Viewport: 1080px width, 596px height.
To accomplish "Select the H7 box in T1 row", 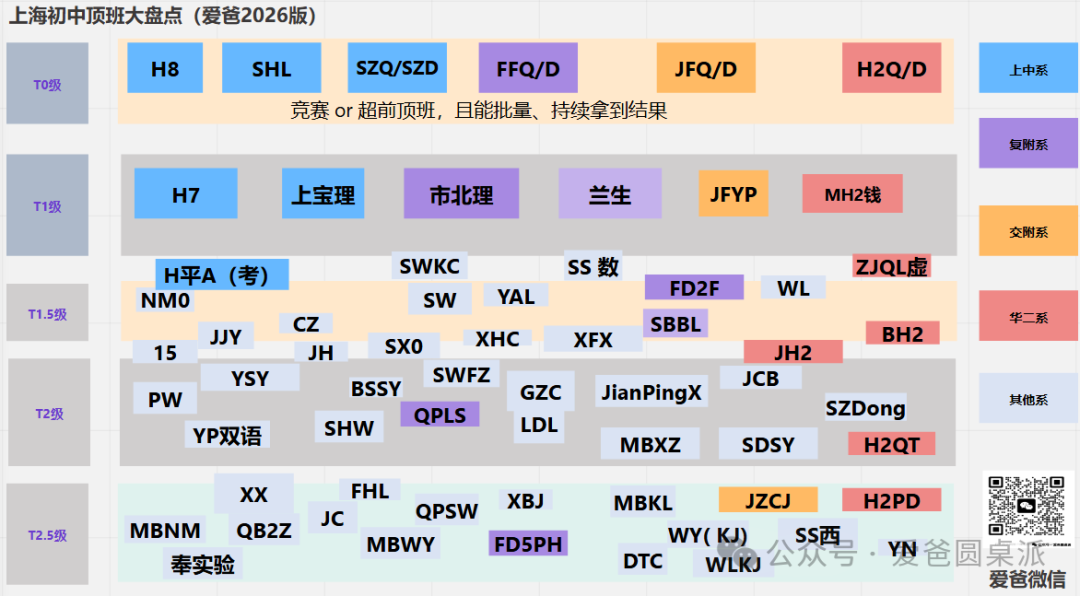I will click(186, 194).
